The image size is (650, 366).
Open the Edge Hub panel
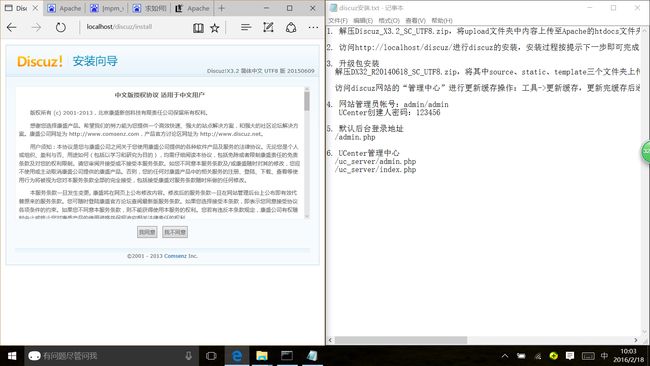(246, 27)
